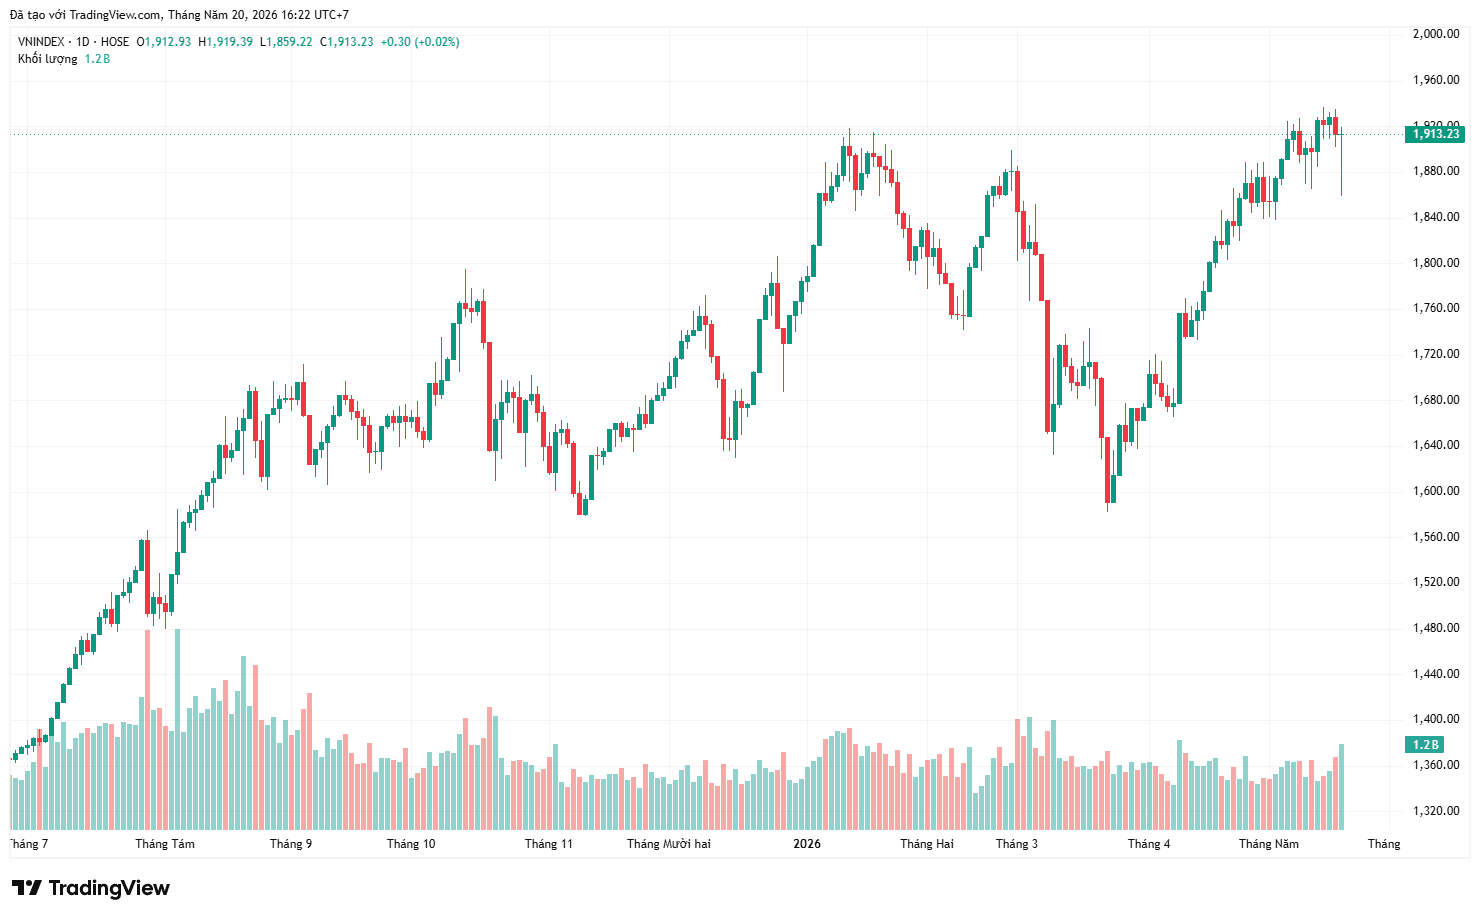
Task: Select Tháng Mười hai on the time axis
Action: 669,844
